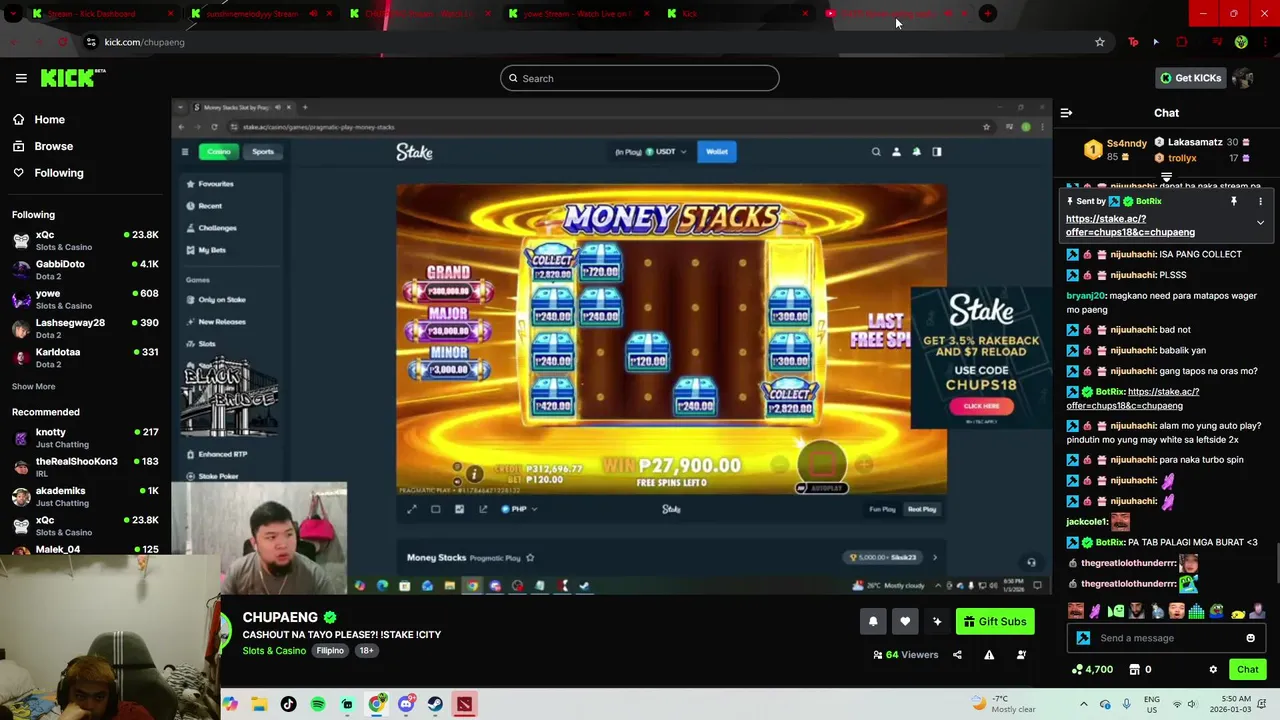Open the Slots & Casino category link
Image resolution: width=1280 pixels, height=720 pixels.
coord(274,651)
